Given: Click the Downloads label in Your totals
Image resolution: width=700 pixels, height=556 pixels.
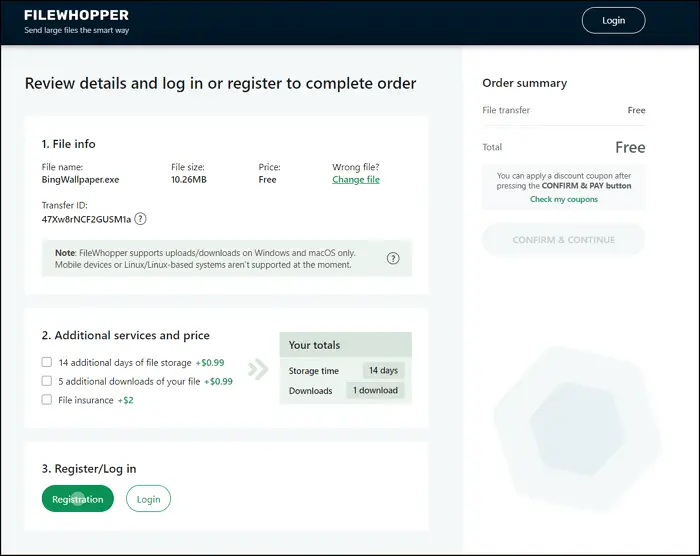Looking at the screenshot, I should point(310,391).
